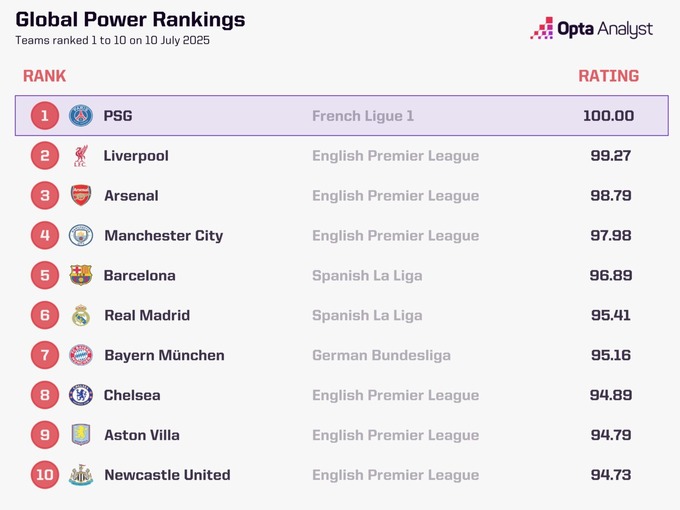Image resolution: width=680 pixels, height=510 pixels.
Task: Click the Aston Villa crest
Action: [81, 435]
